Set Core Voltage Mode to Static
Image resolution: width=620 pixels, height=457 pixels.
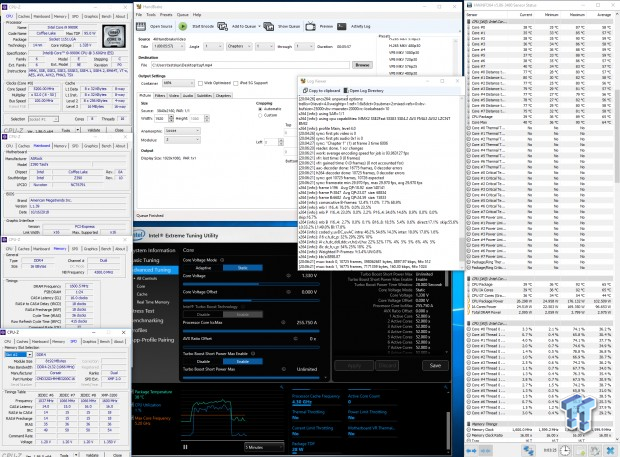(x=243, y=268)
